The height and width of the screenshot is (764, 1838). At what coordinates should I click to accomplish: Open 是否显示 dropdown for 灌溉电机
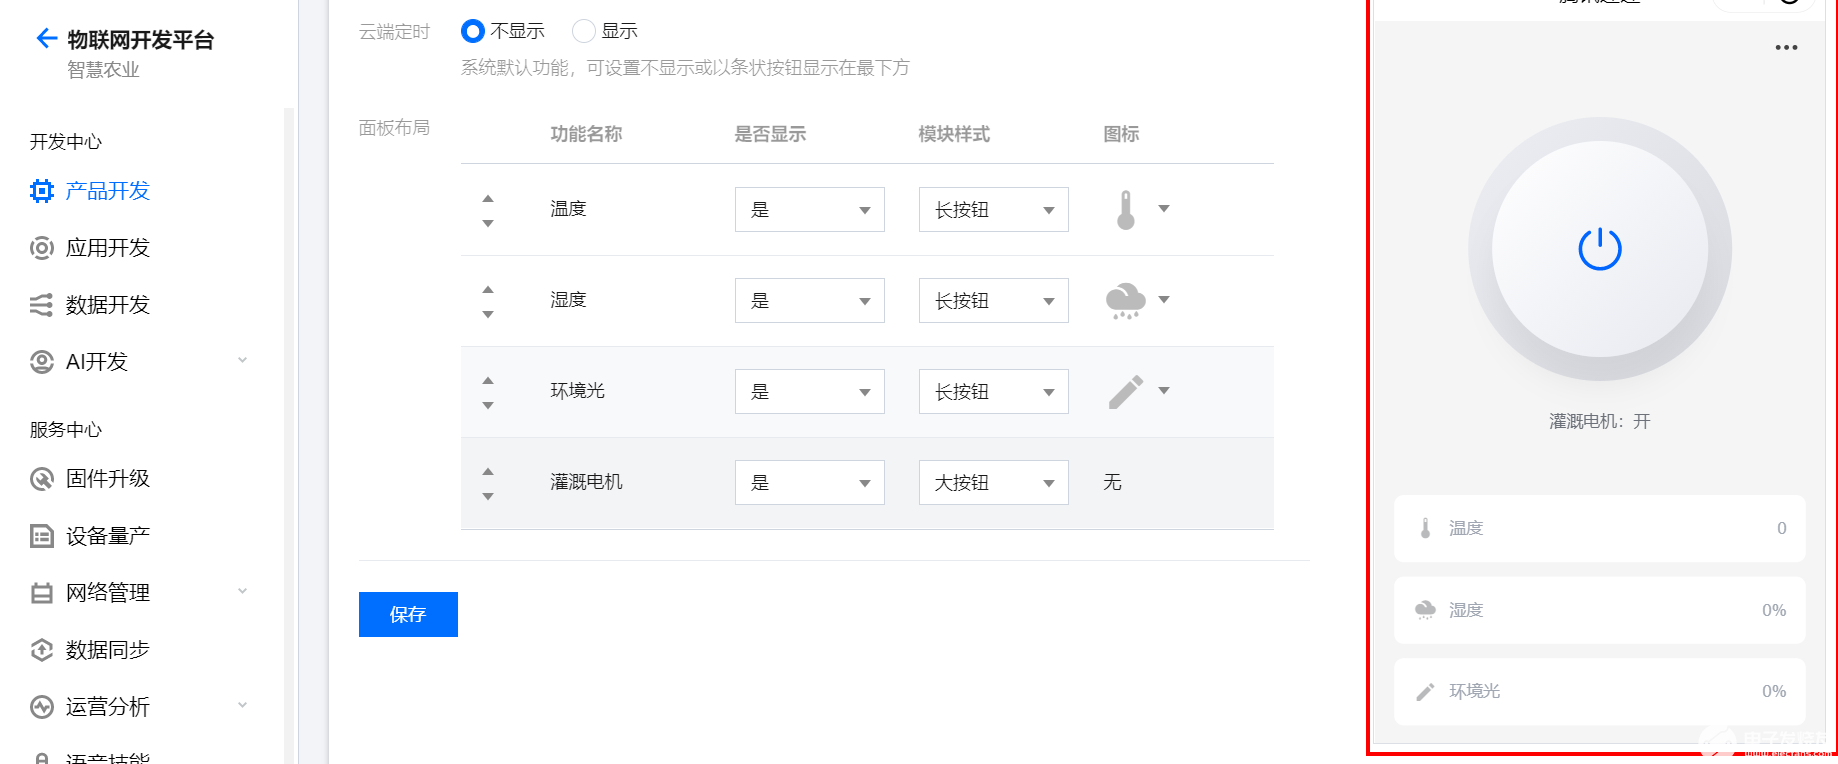[810, 483]
